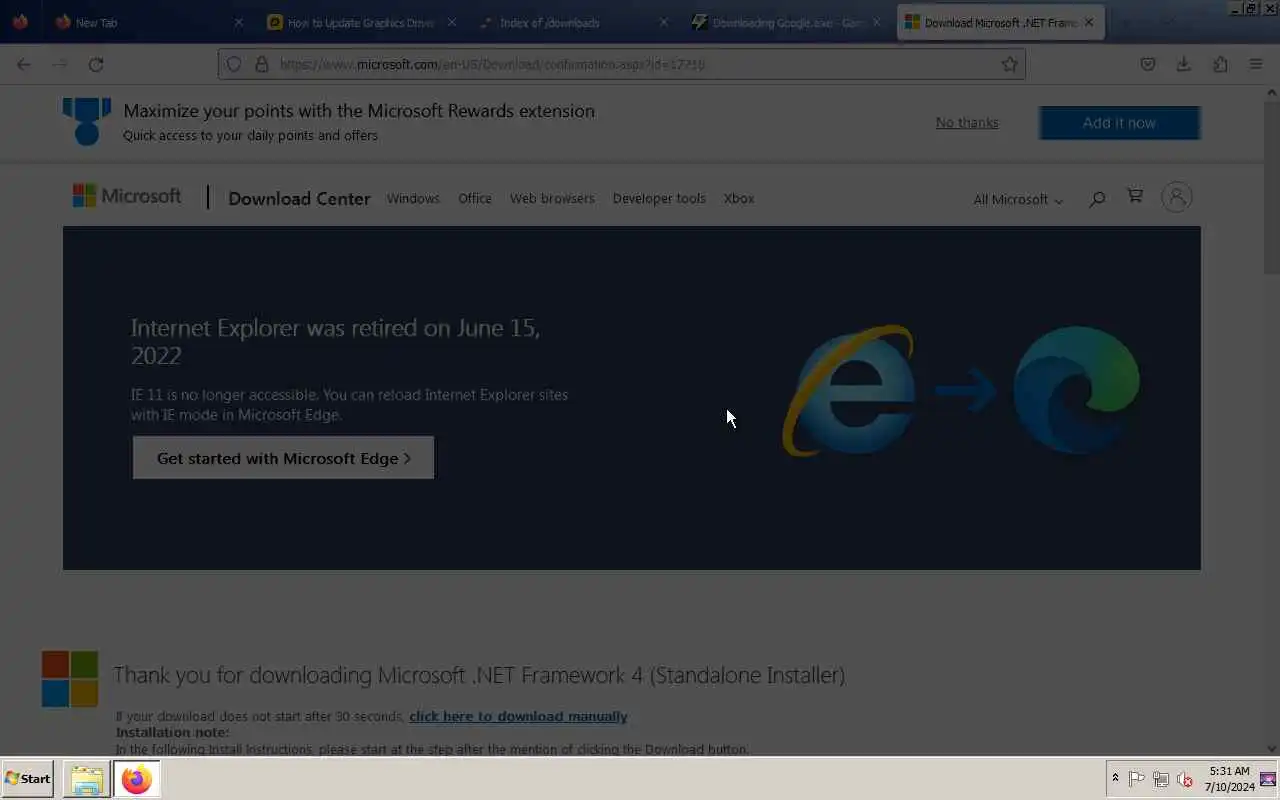Click the browser back arrow
The image size is (1280, 800).
[24, 64]
